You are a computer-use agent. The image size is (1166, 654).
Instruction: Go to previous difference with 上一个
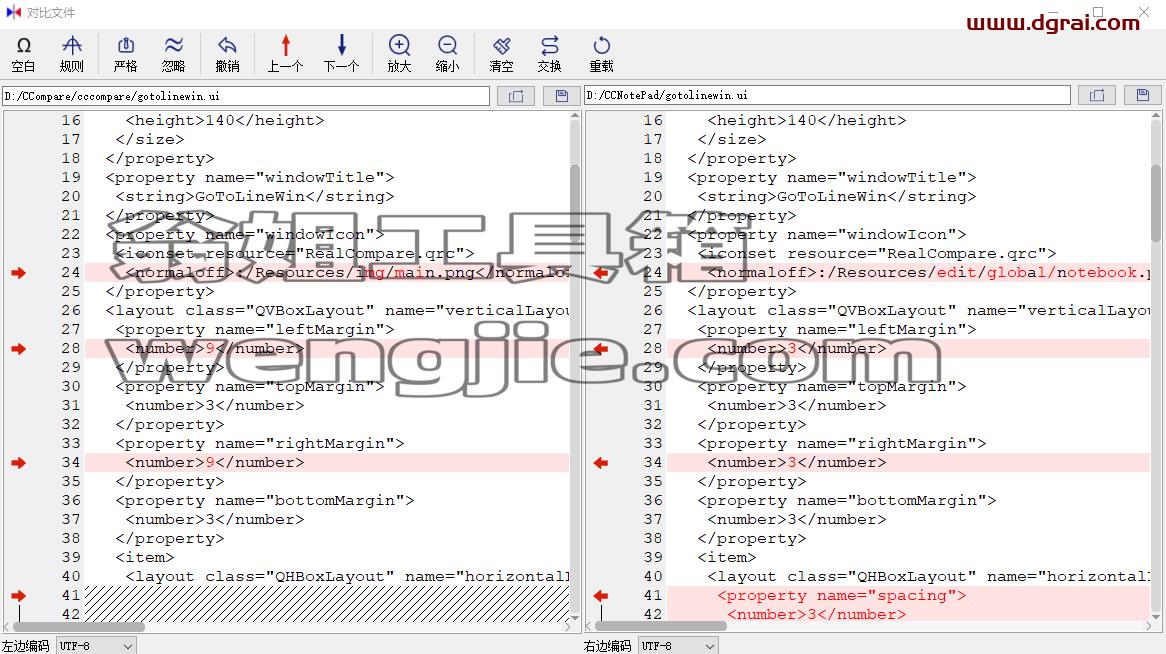(286, 54)
